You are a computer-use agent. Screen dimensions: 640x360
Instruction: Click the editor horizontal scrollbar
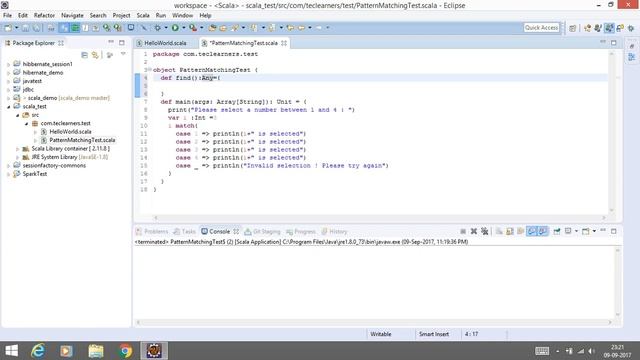pos(380,218)
